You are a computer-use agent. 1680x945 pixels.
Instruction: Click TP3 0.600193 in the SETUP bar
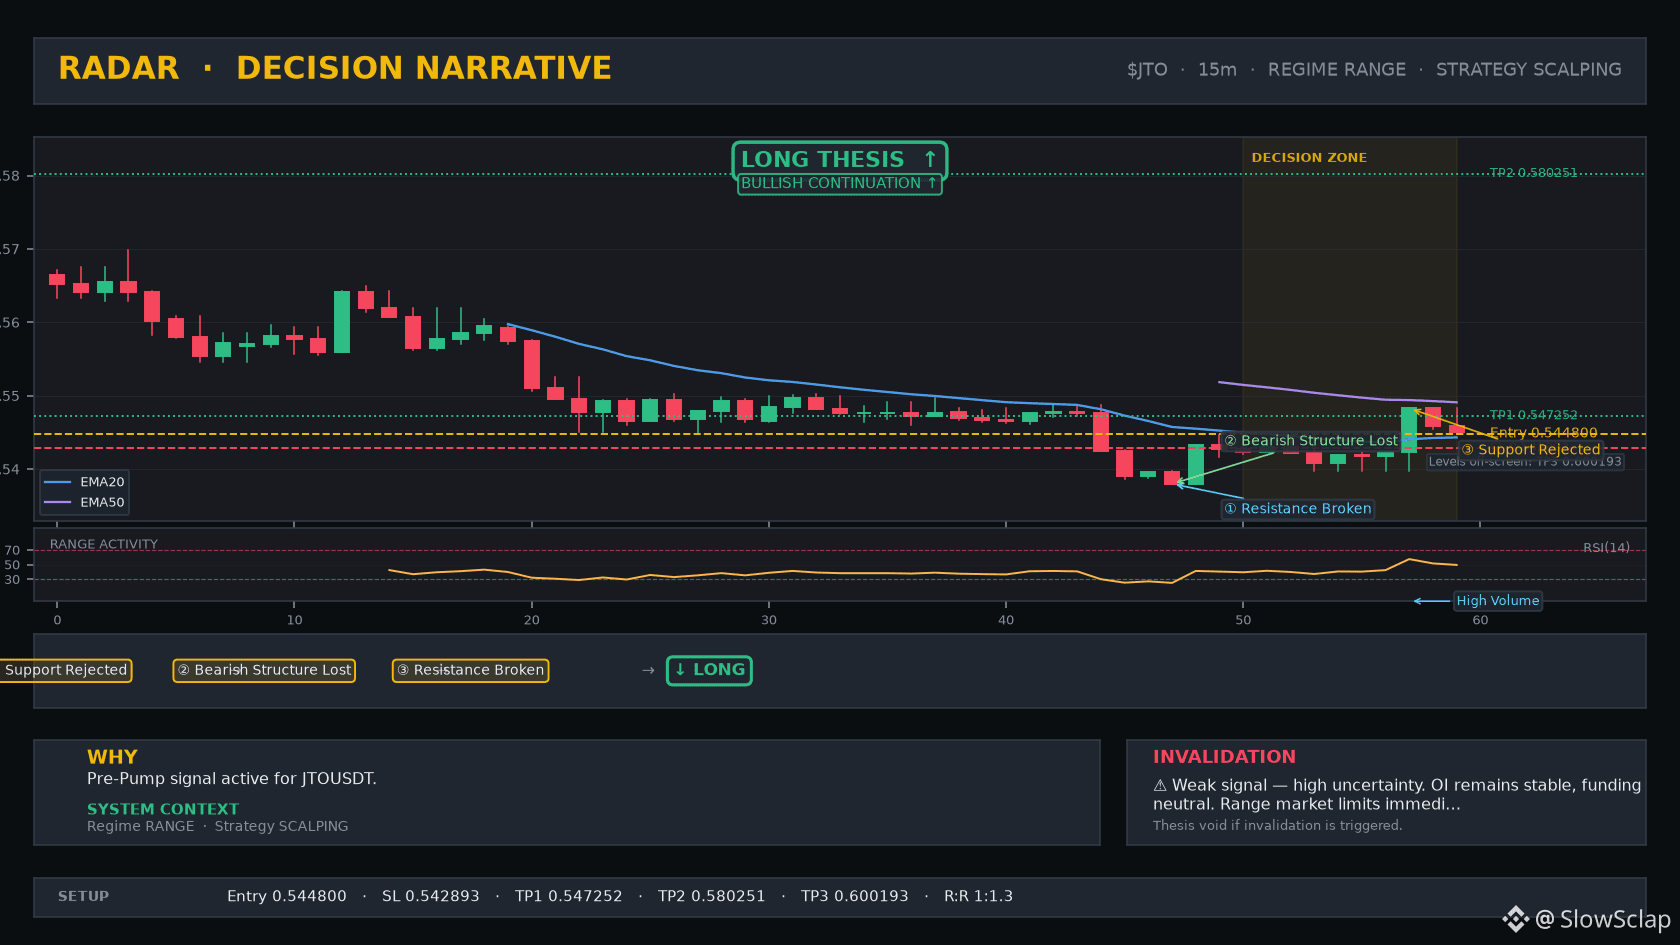(855, 896)
